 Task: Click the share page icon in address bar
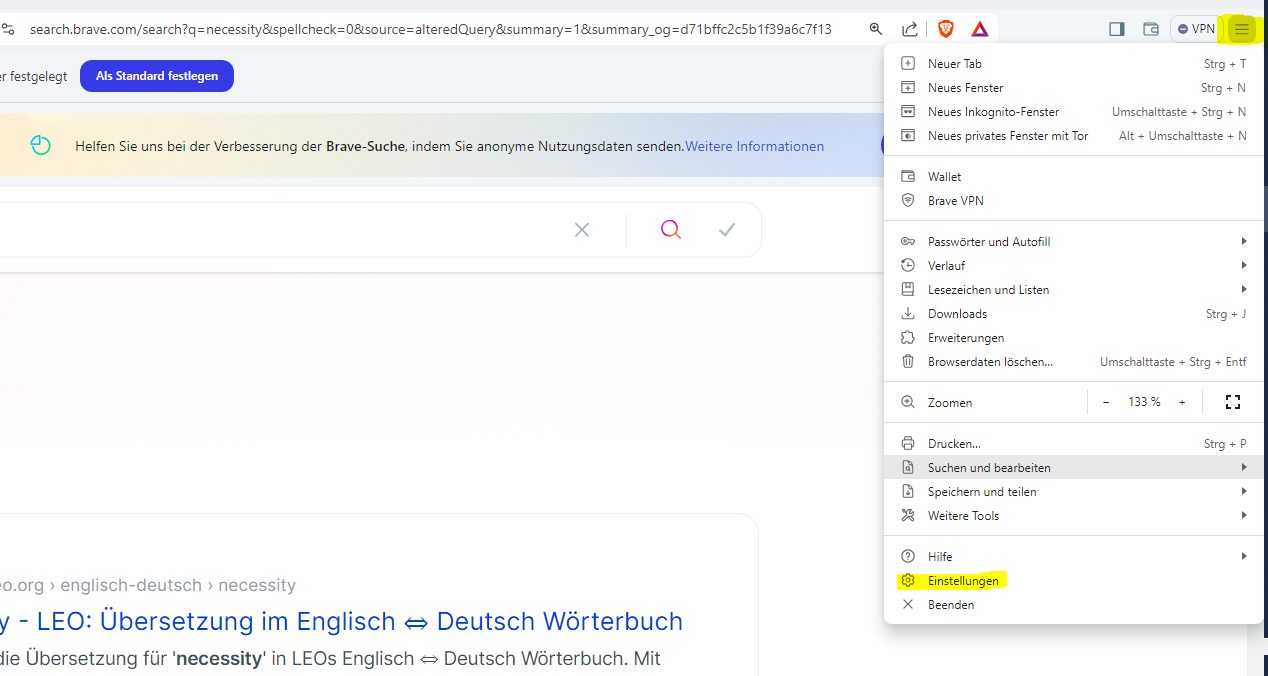tap(910, 29)
